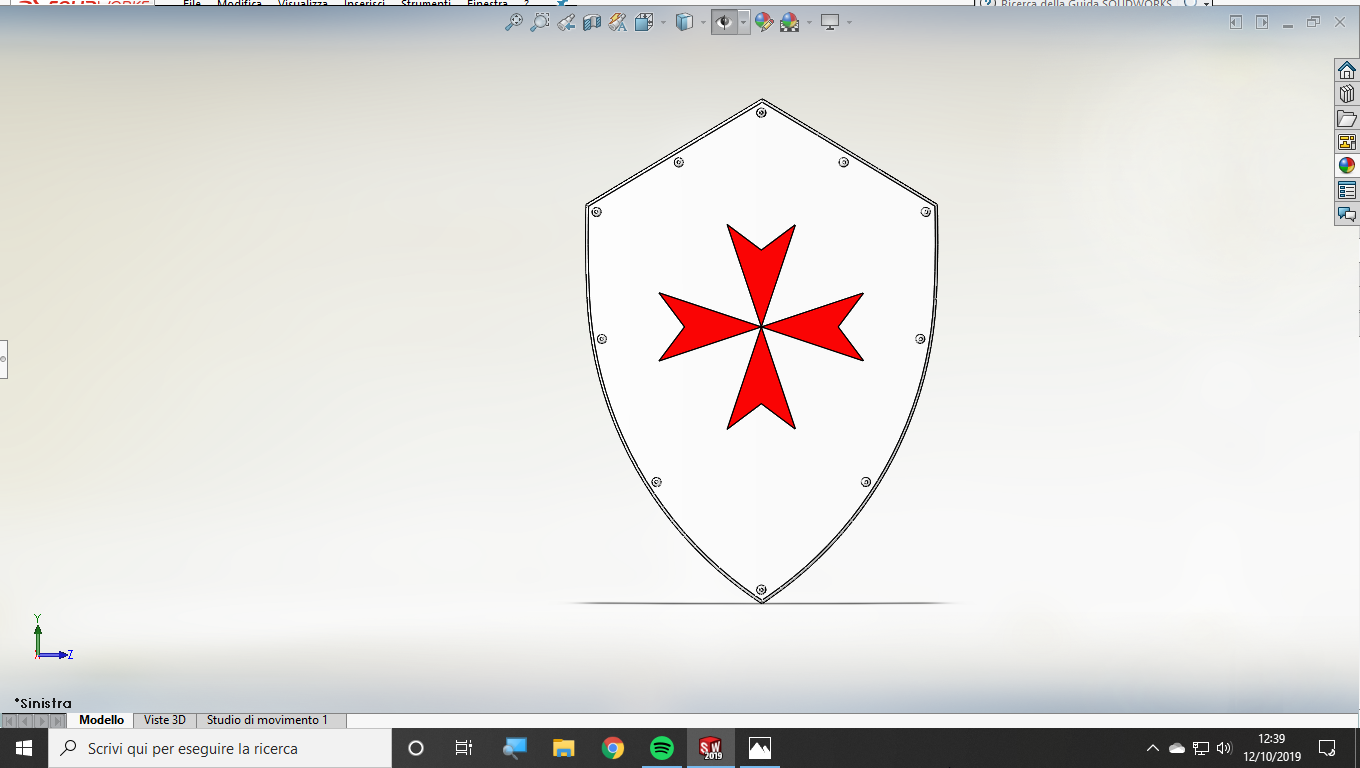
Task: Select the rivet at shield bottom tip
Action: [761, 590]
